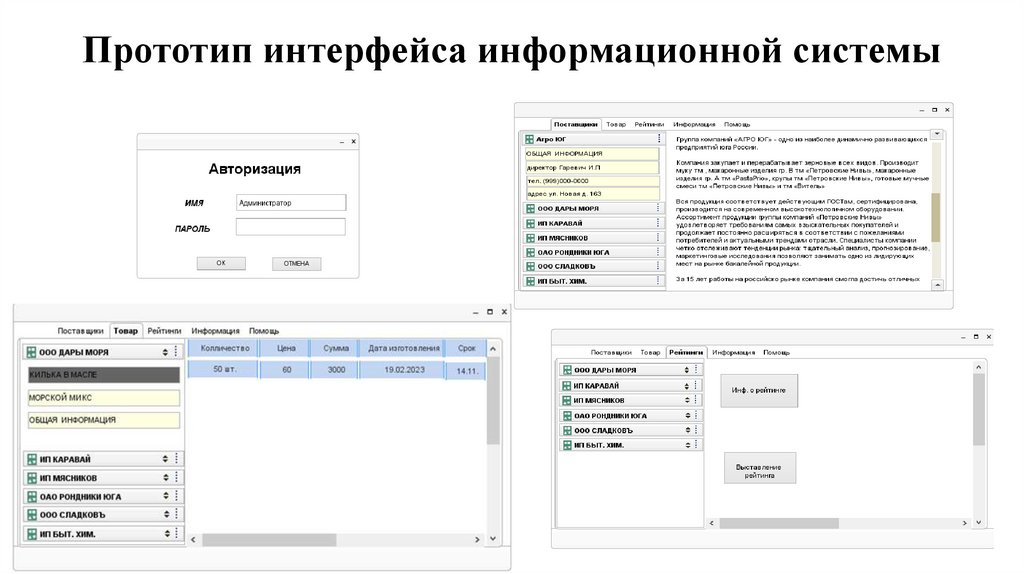Switch to Поставщики tab in the Товар window
The image size is (1024, 574).
pos(80,331)
